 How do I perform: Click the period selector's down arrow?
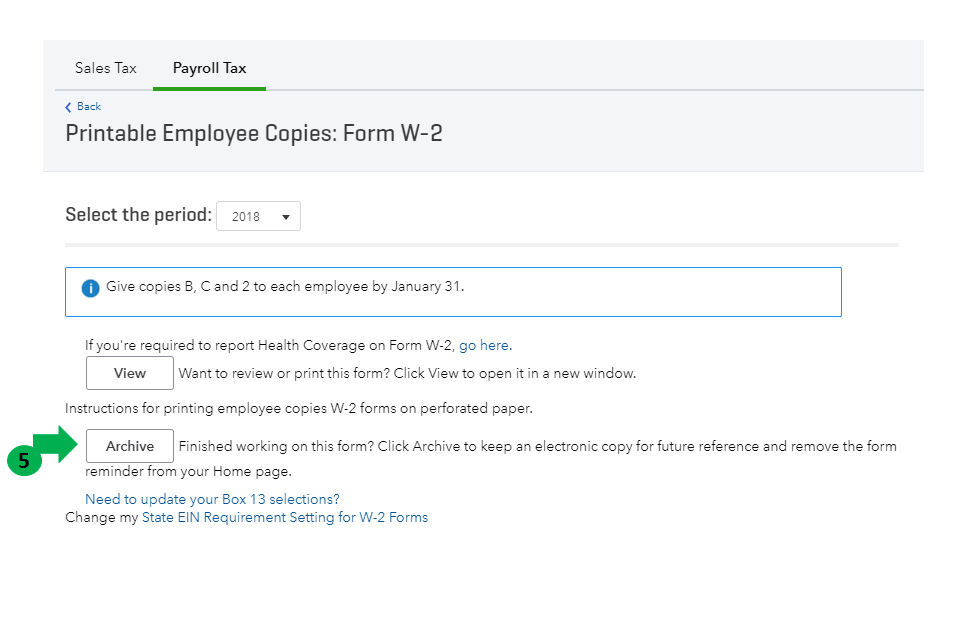(285, 216)
